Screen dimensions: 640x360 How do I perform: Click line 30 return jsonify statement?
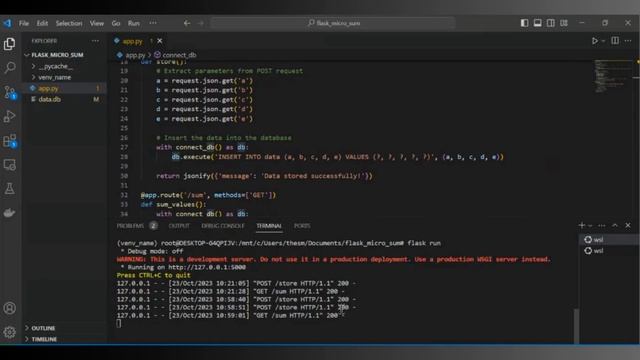[264, 176]
